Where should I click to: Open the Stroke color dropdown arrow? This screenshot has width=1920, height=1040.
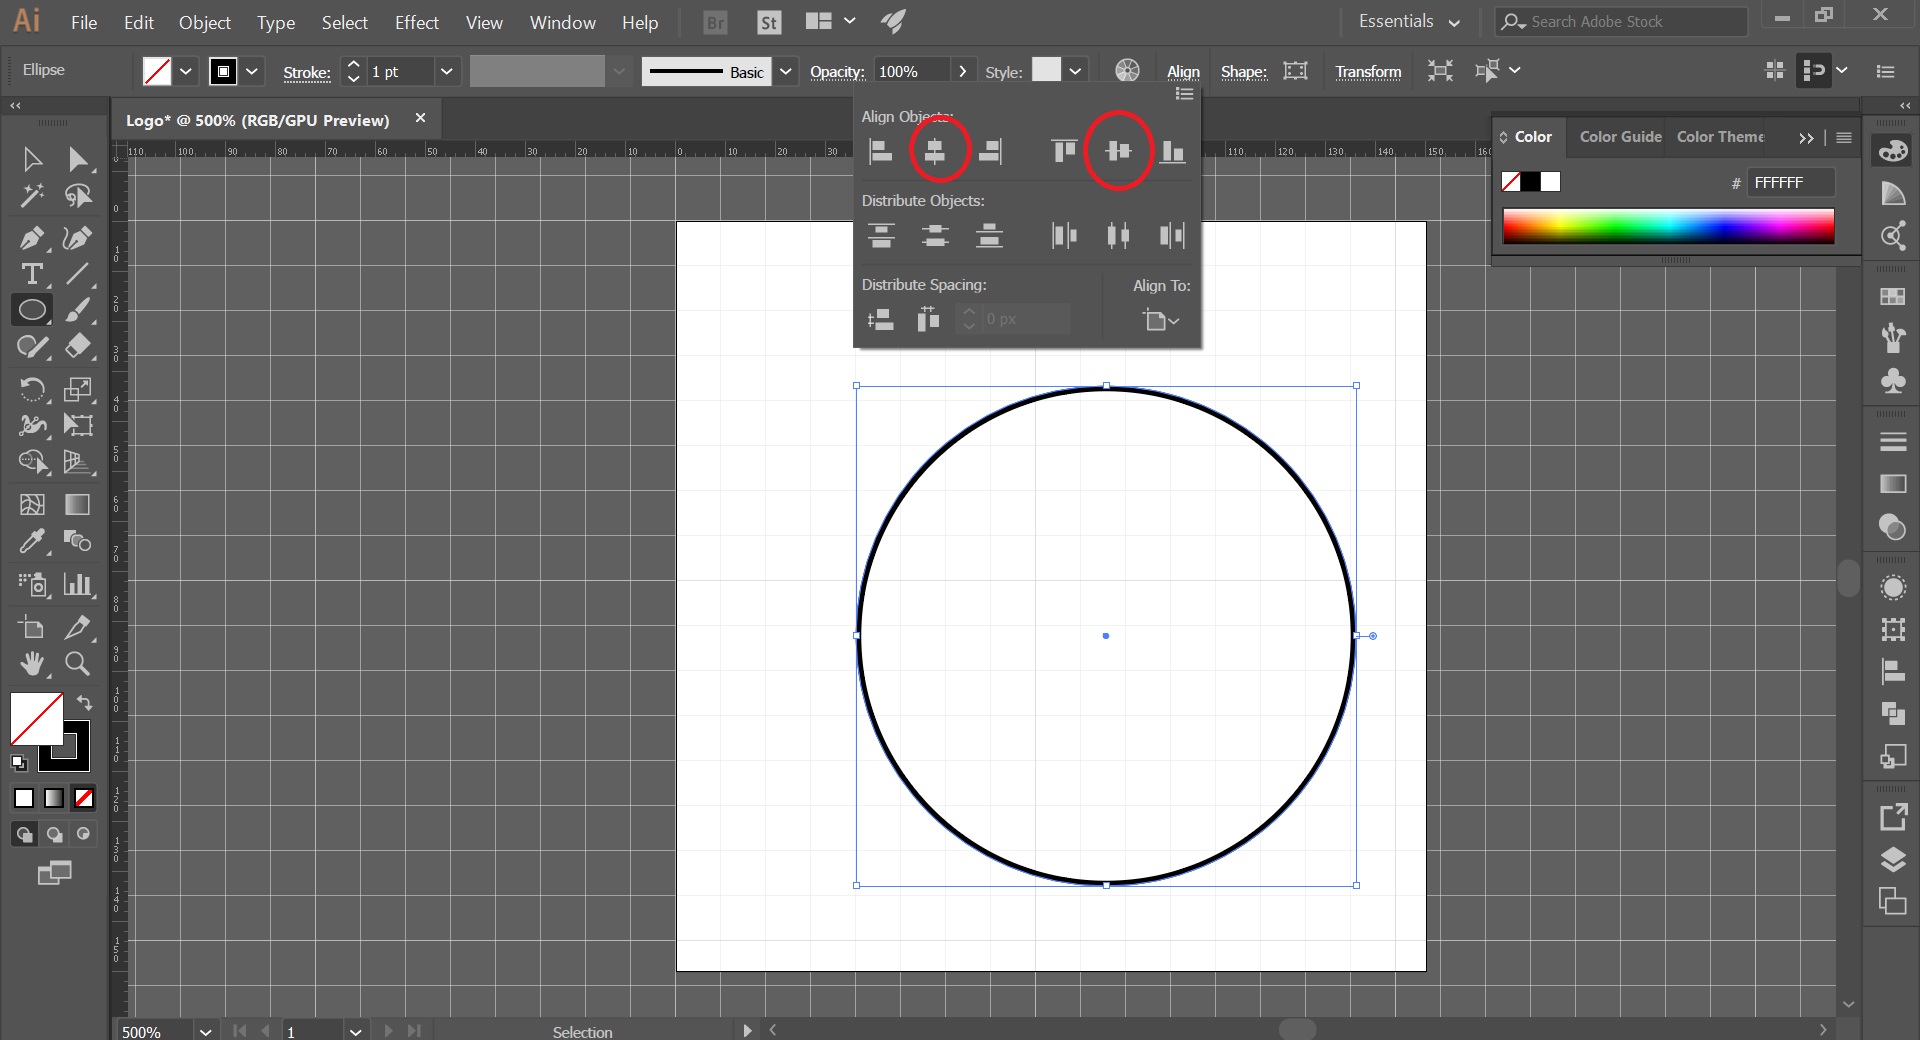pyautogui.click(x=252, y=72)
